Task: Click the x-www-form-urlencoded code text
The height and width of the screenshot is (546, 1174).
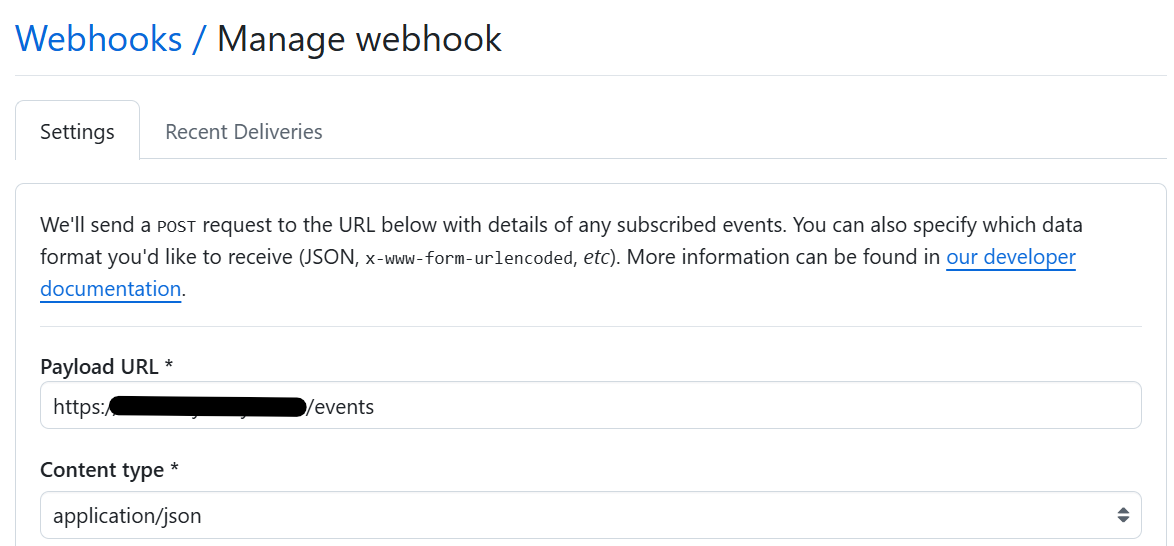Action: pyautogui.click(x=469, y=257)
